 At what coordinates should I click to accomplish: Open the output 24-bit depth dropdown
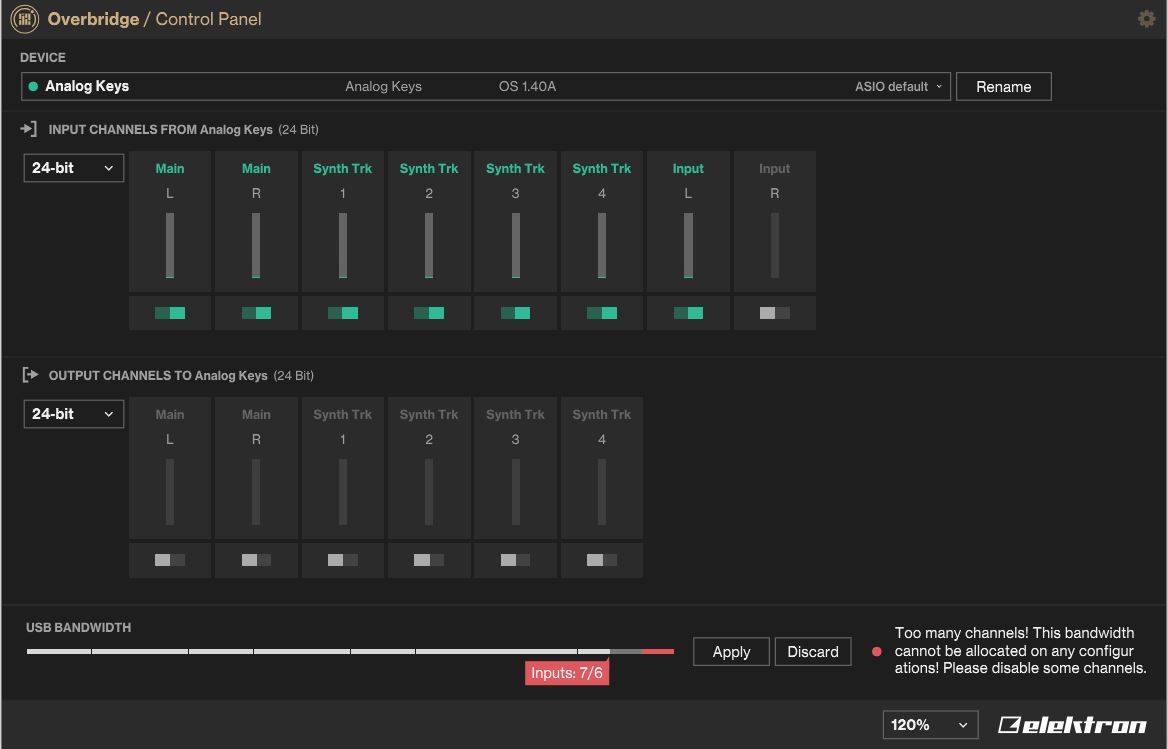[x=74, y=414]
